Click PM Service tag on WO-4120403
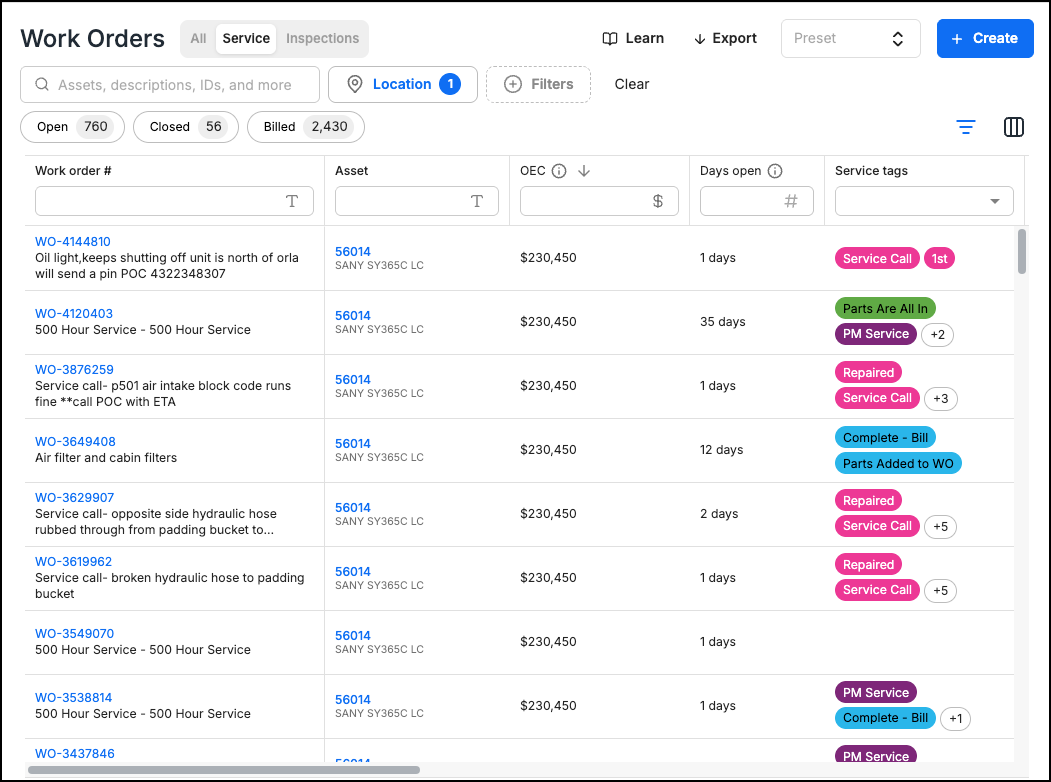 coord(875,334)
